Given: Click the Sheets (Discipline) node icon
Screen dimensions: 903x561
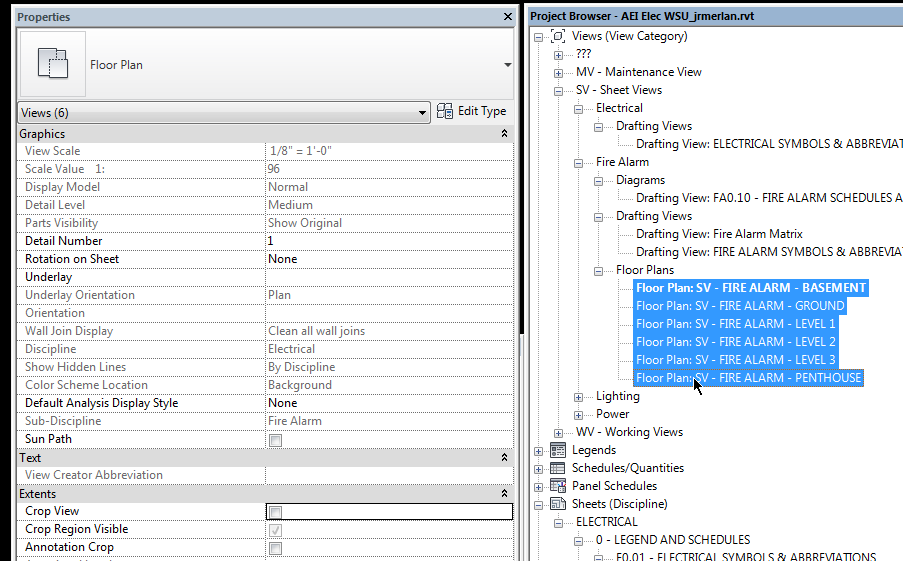Looking at the screenshot, I should 558,504.
